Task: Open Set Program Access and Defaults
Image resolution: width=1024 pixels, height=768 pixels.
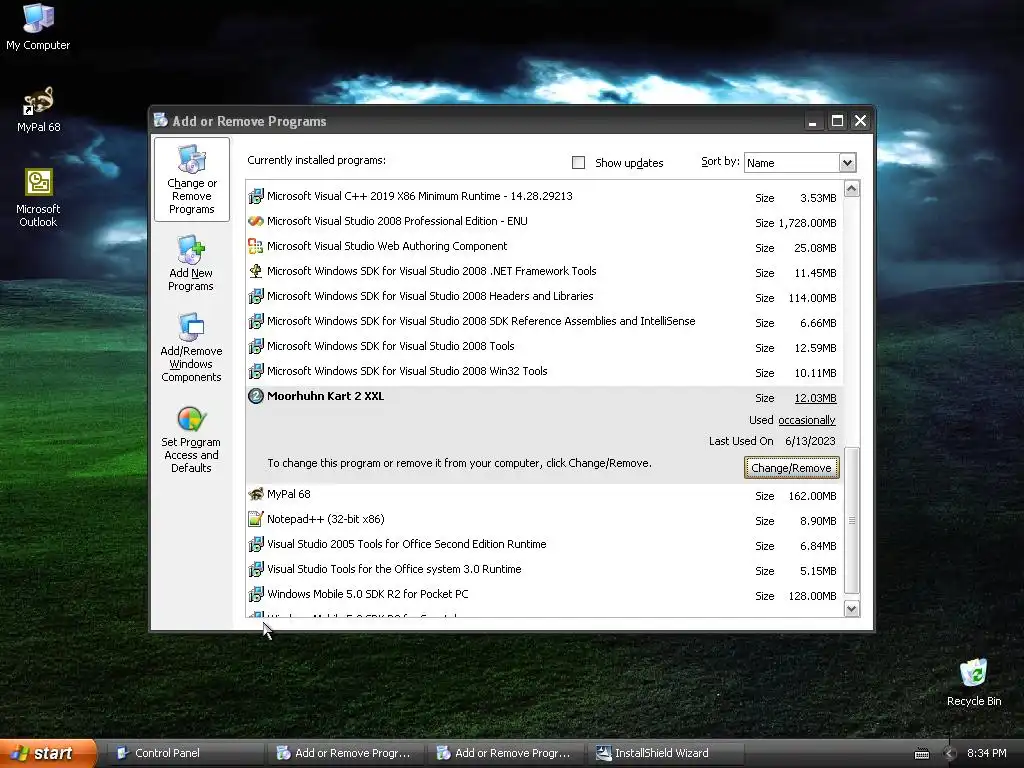Action: (191, 439)
